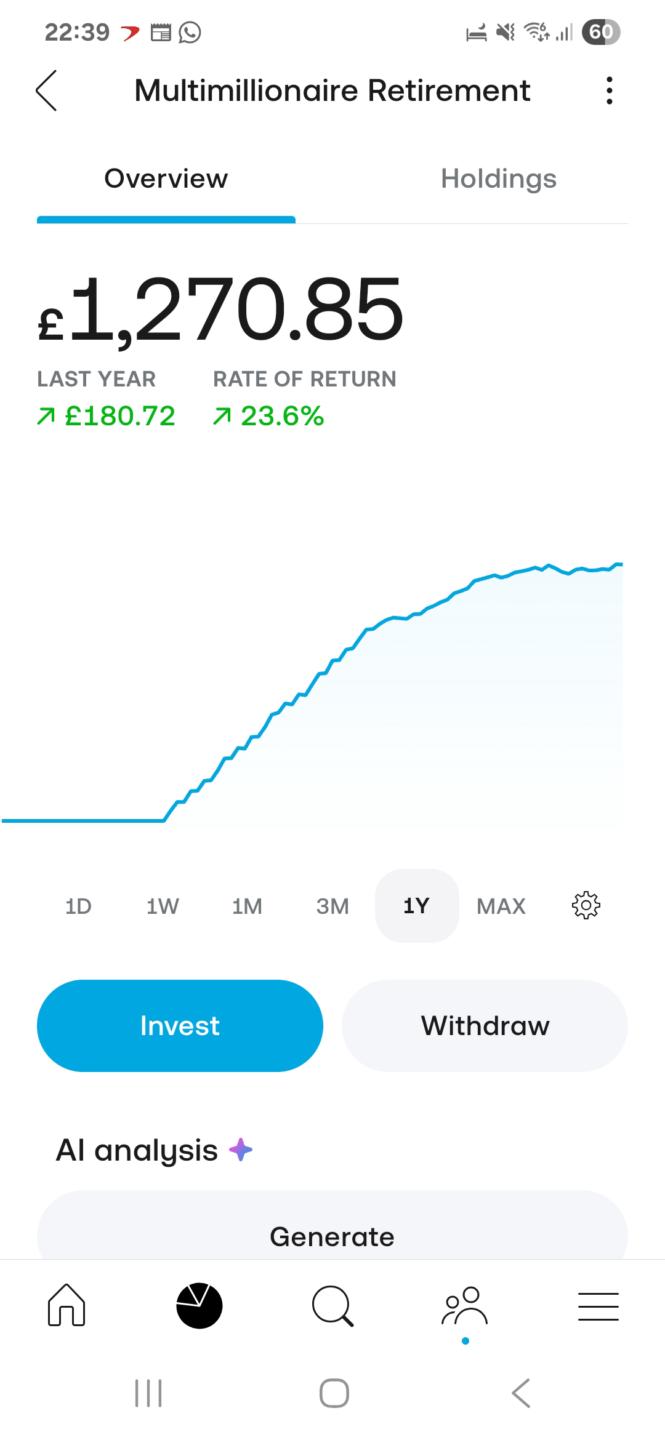Open search magnifying glass icon

[332, 1306]
